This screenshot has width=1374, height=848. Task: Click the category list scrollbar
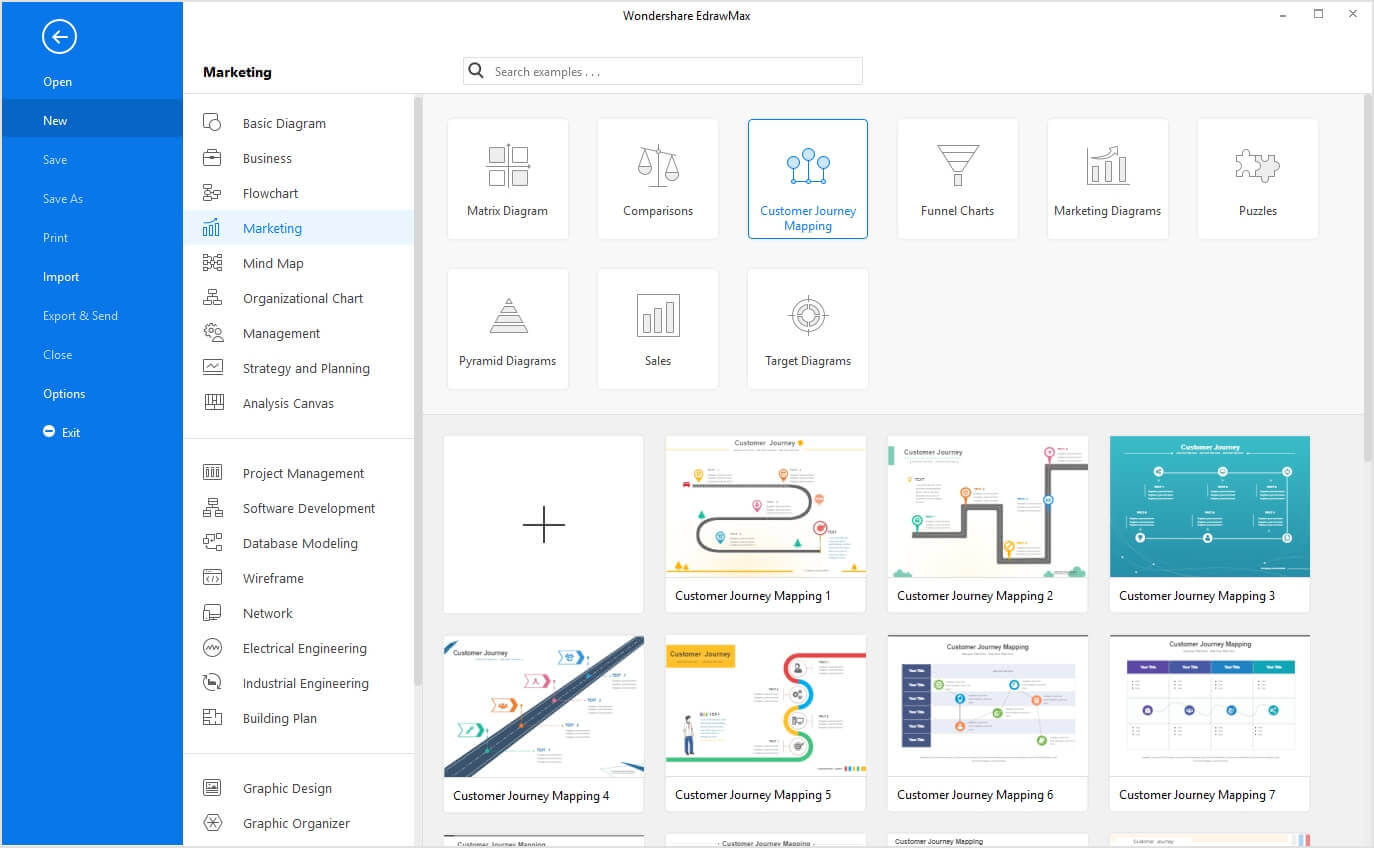pyautogui.click(x=418, y=390)
